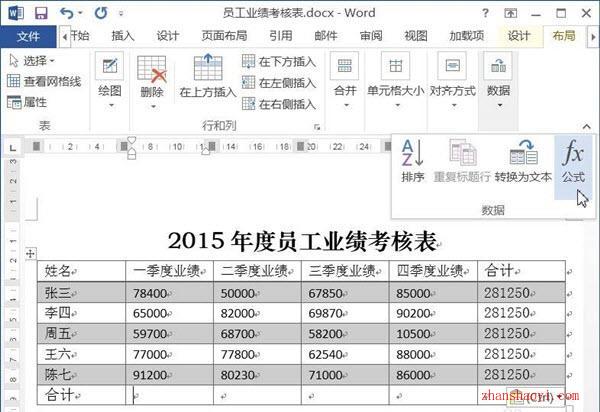Switch to the 审阅 Review tab

371,36
